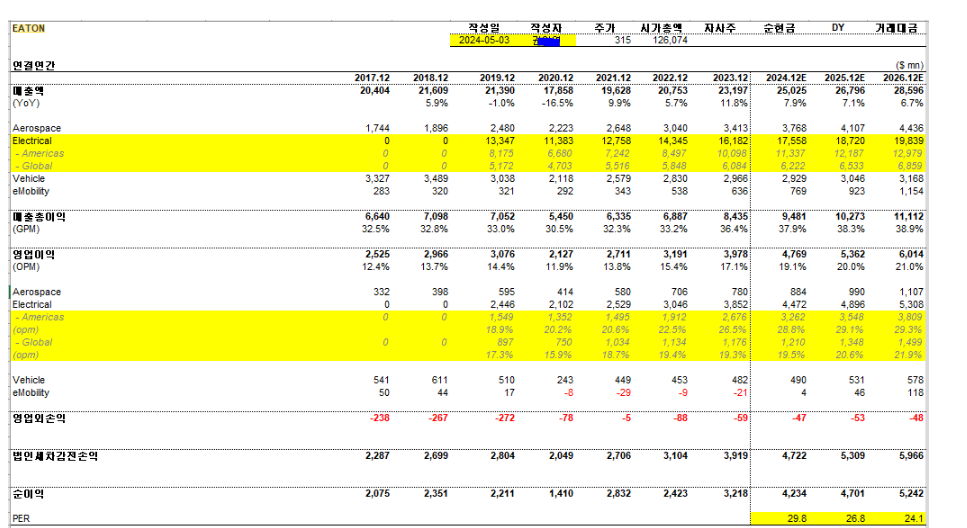The height and width of the screenshot is (528, 967).
Task: Select PER value 29.8
Action: (x=797, y=519)
